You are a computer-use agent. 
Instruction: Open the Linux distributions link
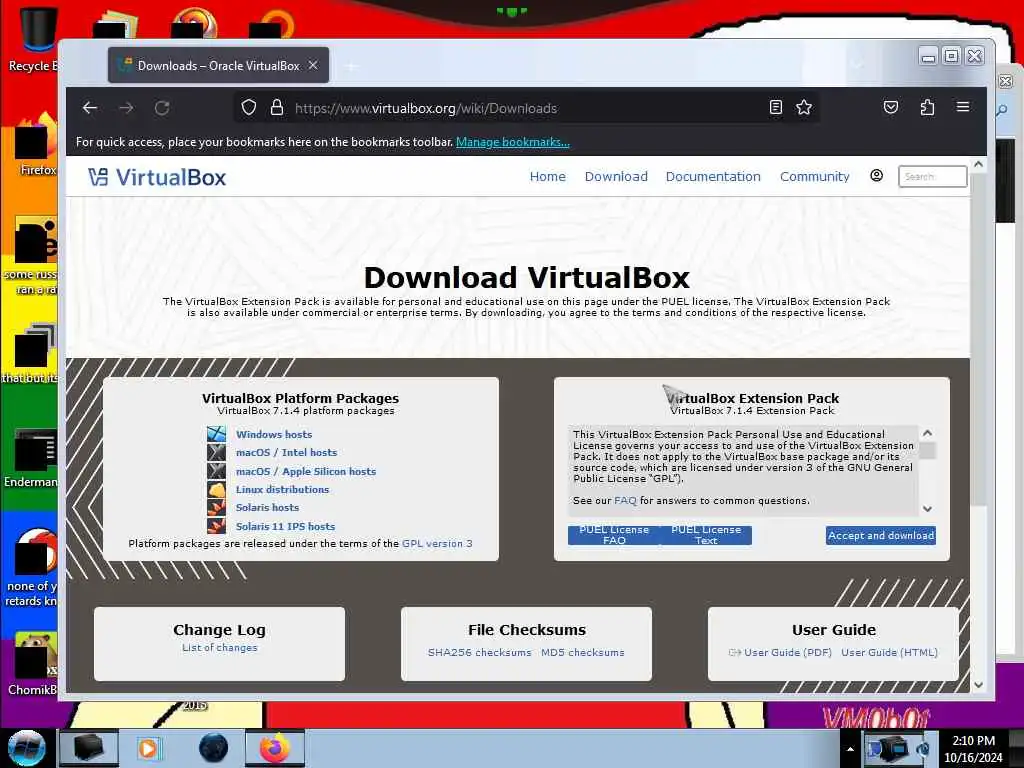[282, 489]
